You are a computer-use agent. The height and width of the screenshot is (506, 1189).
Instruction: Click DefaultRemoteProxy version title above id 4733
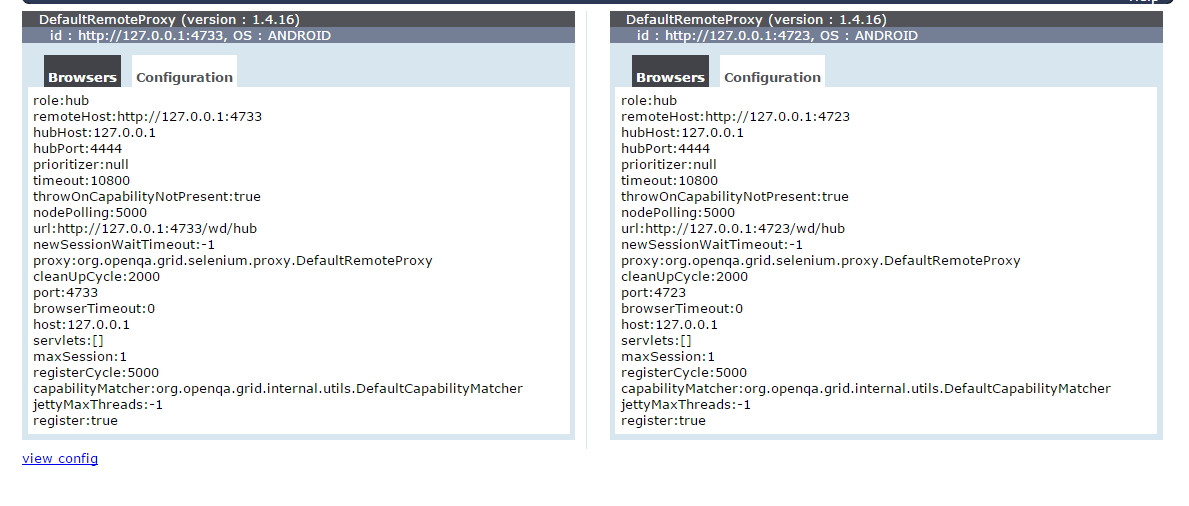pyautogui.click(x=298, y=19)
